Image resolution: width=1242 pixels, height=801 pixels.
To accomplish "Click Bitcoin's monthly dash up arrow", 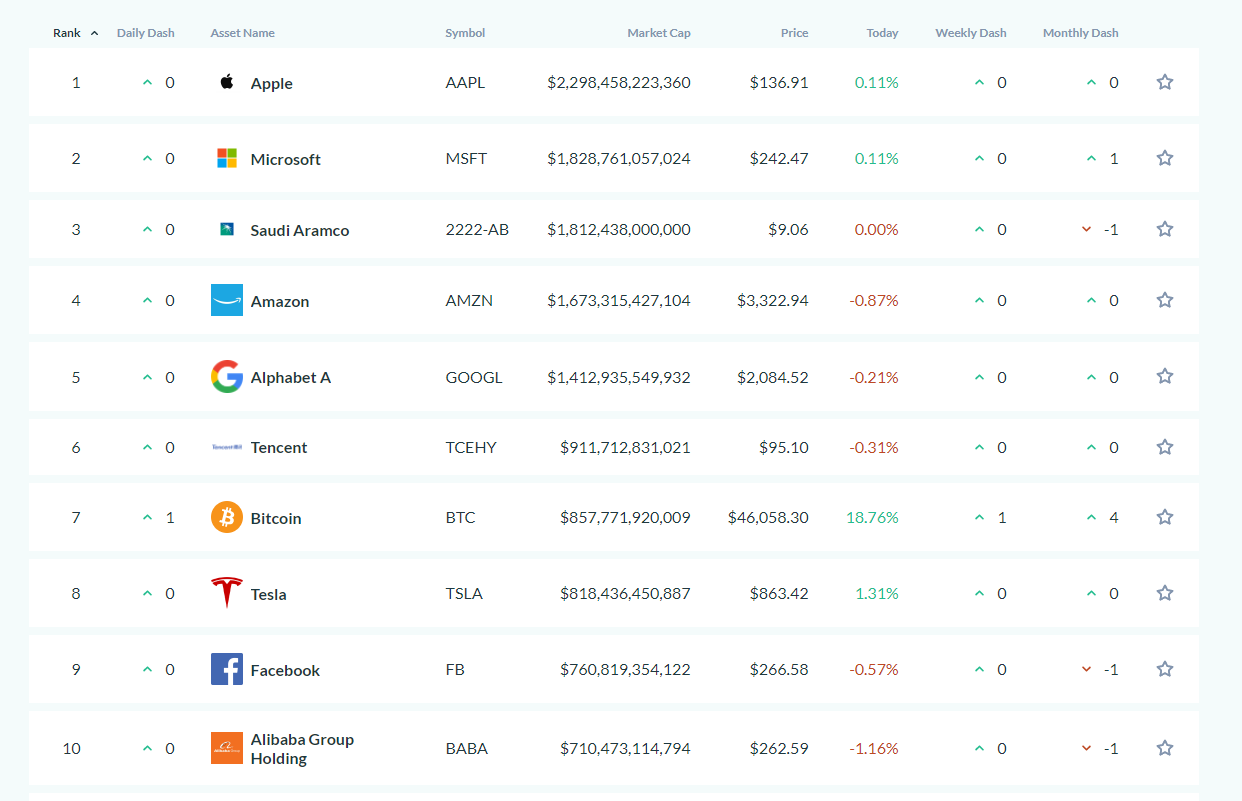I will [1092, 517].
